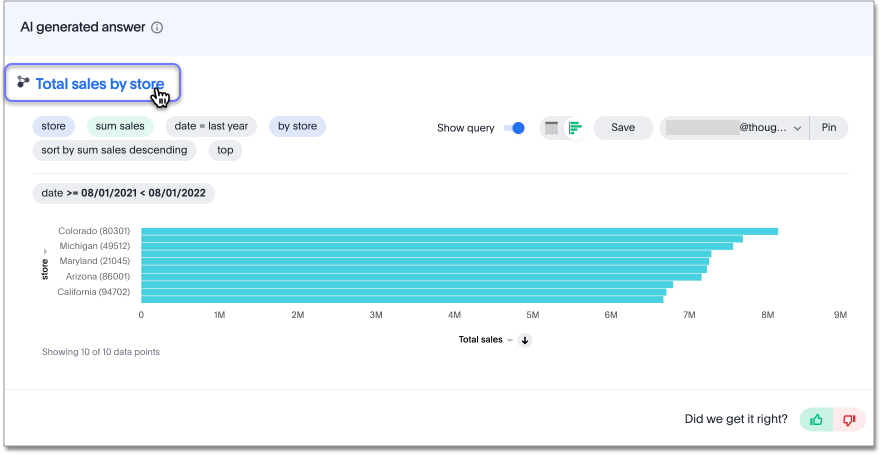881x455 pixels.
Task: Click the info icon beside AI generated answer
Action: 157,28
